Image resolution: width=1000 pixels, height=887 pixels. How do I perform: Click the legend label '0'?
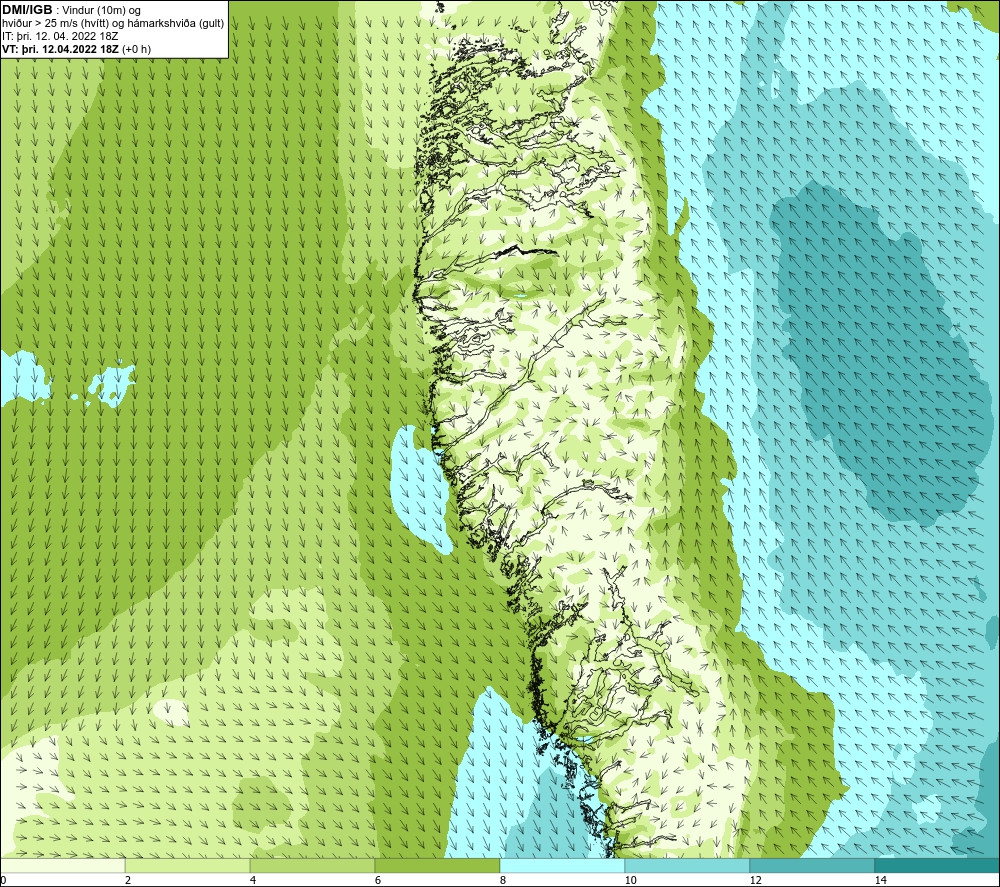point(3,880)
